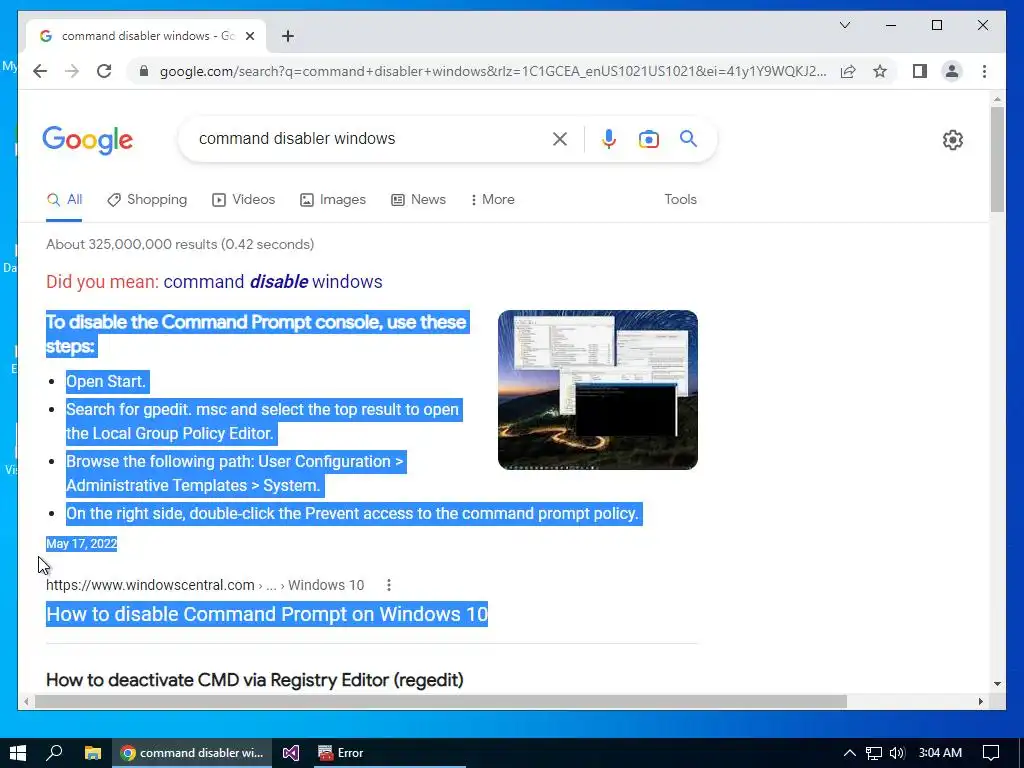This screenshot has width=1024, height=768.
Task: Click suggested 'command disable windows' link
Action: [273, 282]
